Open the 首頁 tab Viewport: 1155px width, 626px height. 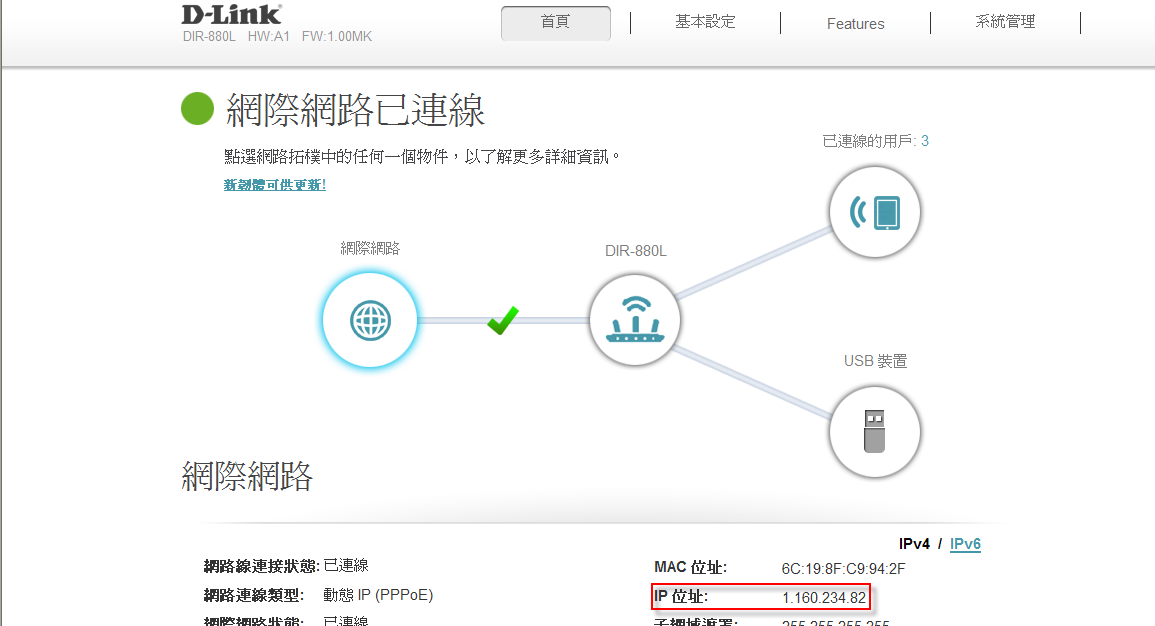point(555,23)
